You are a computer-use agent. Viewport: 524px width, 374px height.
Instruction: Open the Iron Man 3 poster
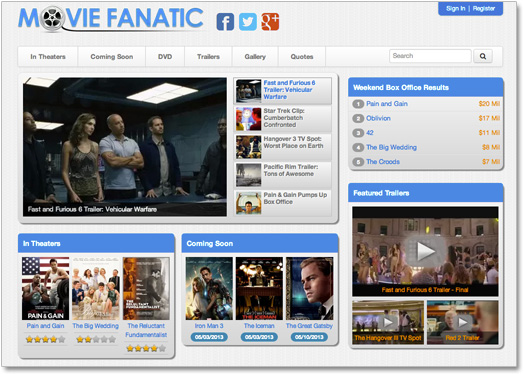point(209,288)
